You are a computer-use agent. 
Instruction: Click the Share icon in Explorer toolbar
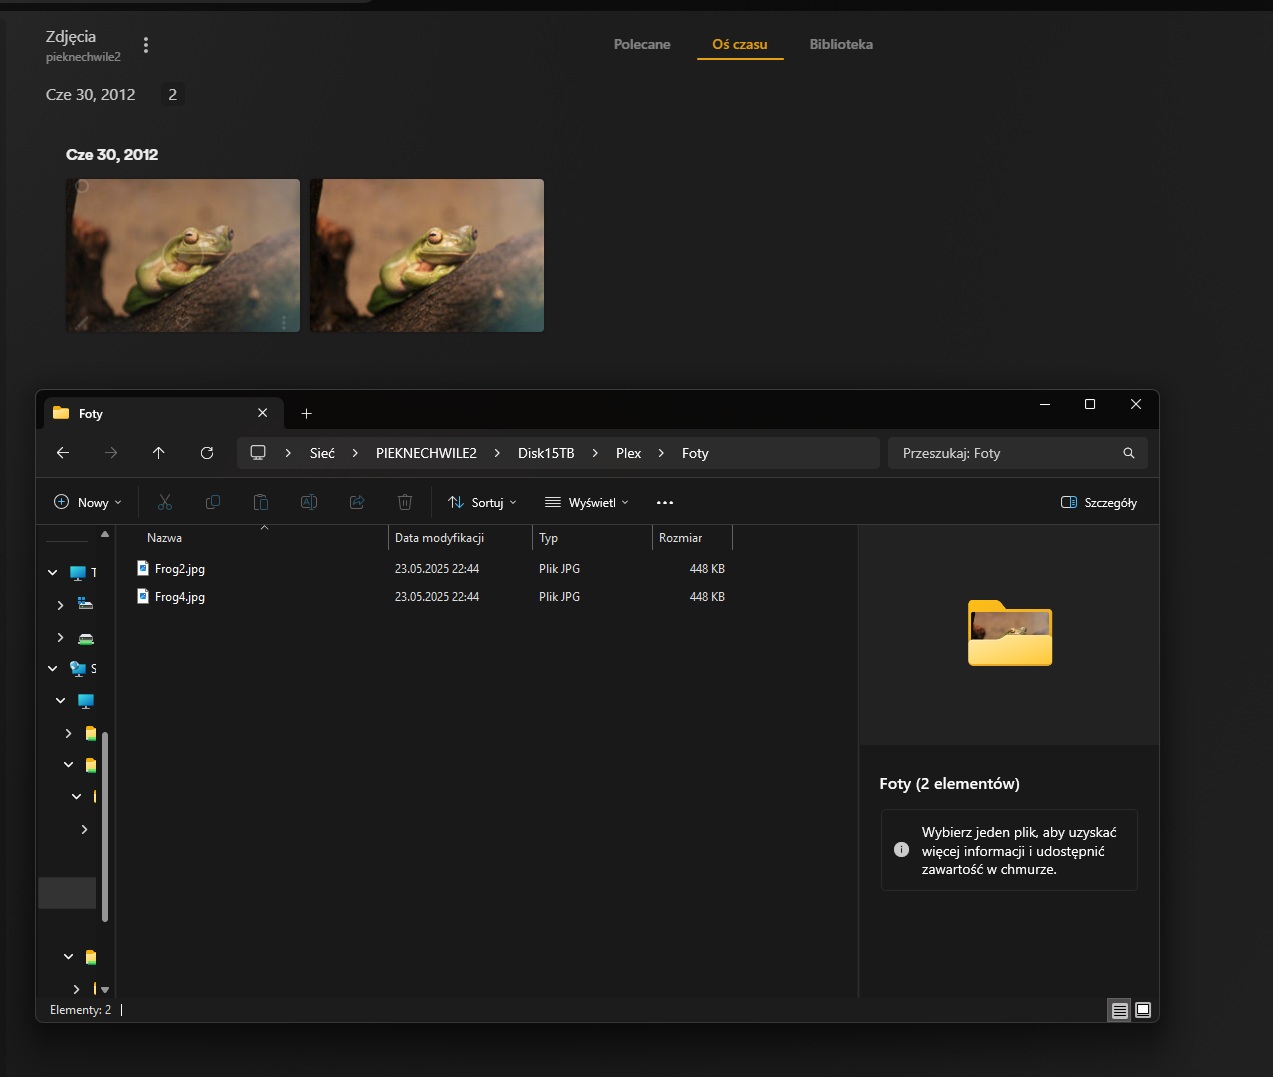(357, 502)
